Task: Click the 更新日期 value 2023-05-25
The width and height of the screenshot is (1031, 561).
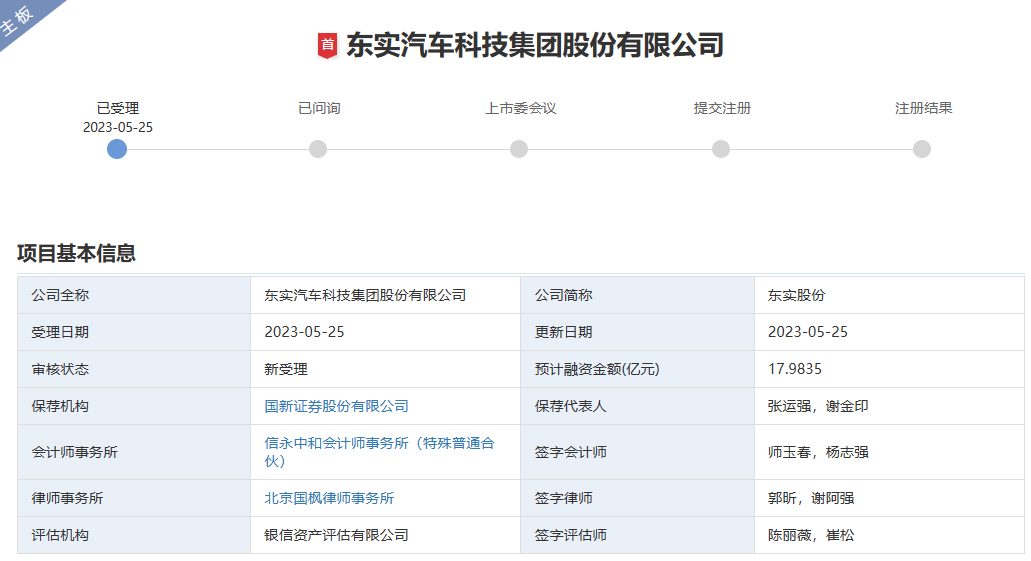Action: 808,332
